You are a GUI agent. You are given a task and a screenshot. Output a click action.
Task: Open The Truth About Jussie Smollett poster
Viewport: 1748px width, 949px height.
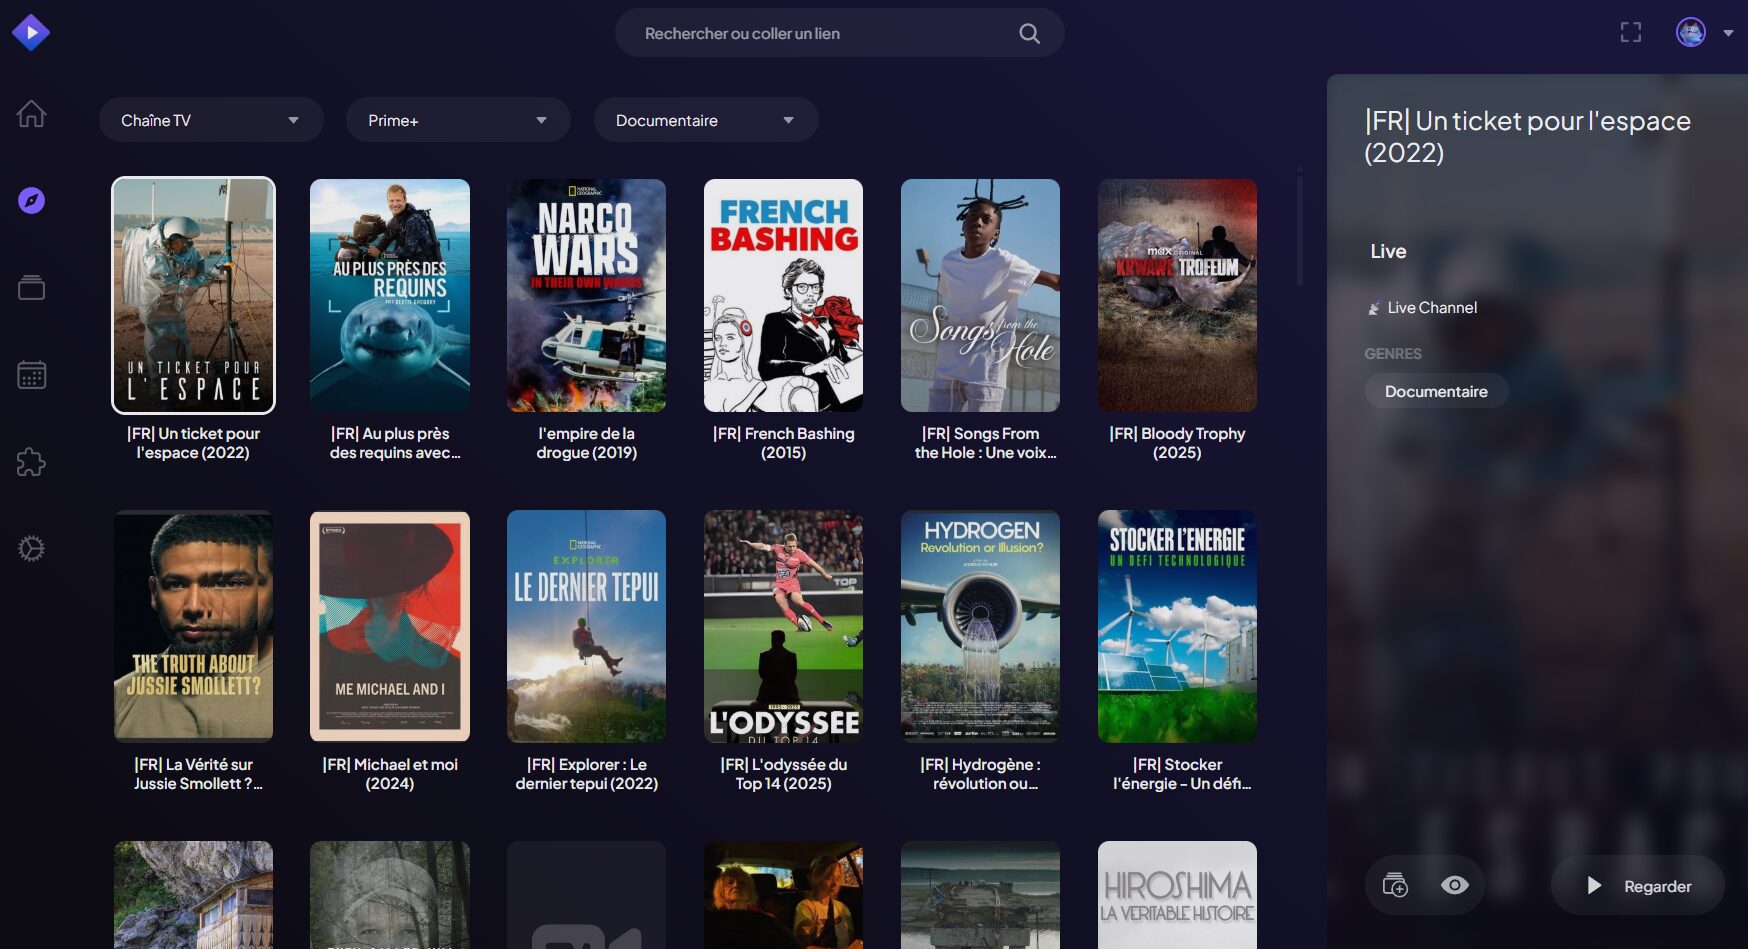click(x=193, y=626)
